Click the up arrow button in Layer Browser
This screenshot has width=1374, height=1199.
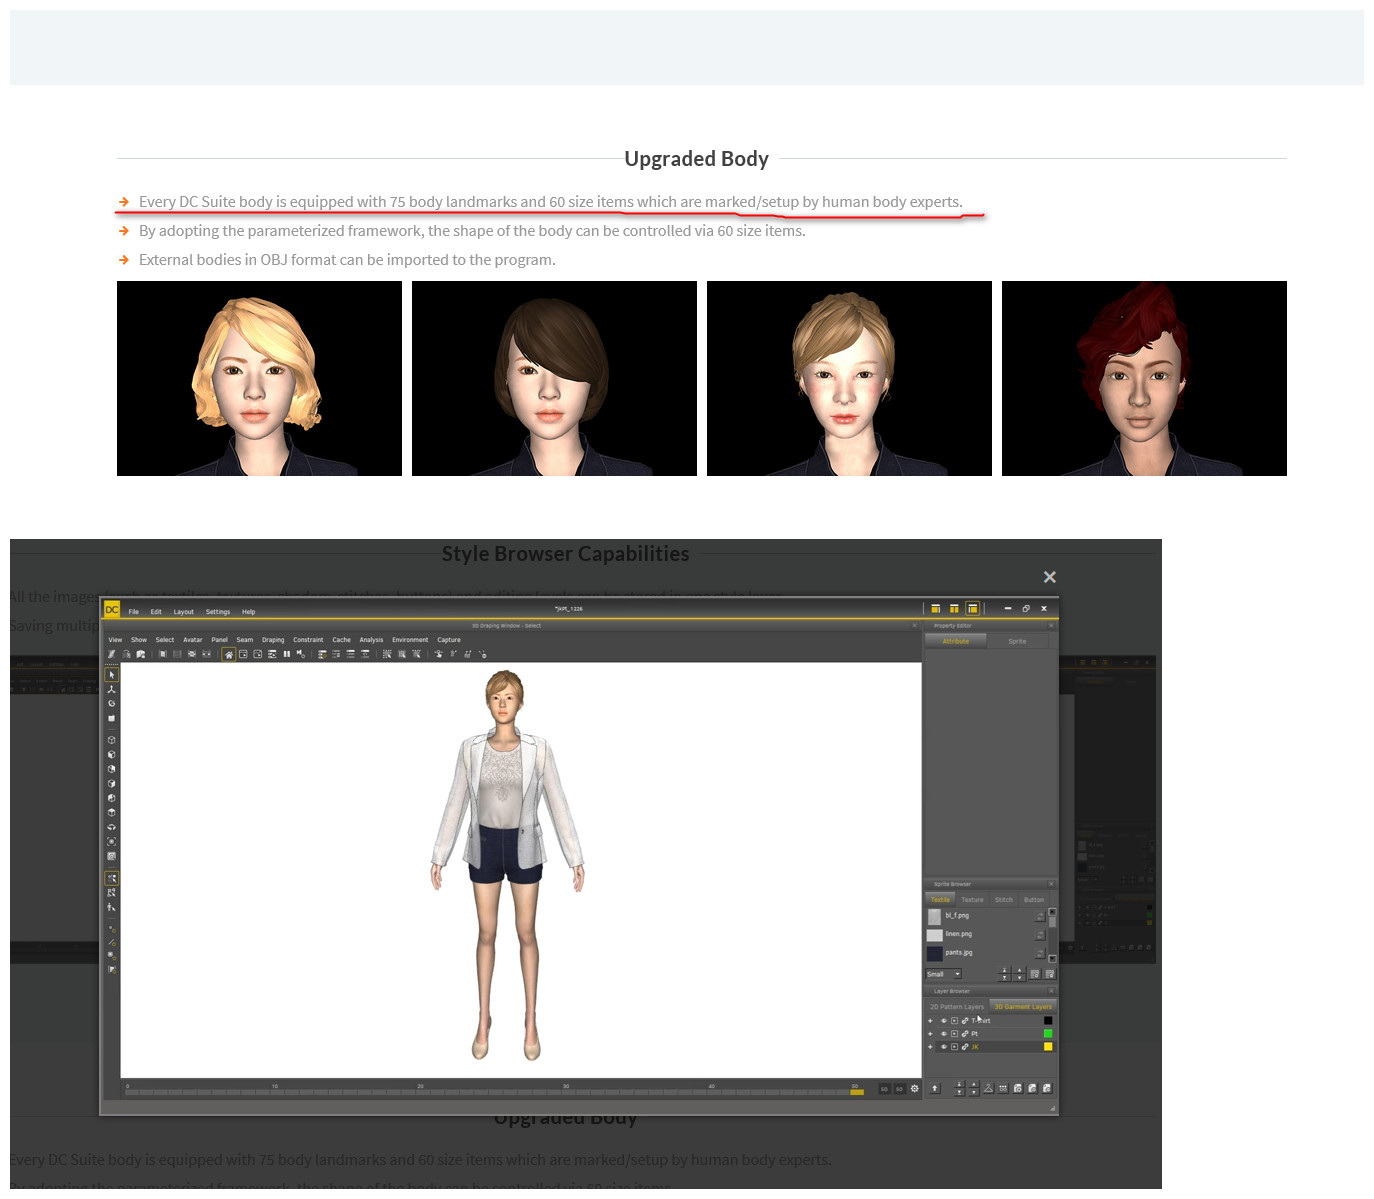tap(935, 1088)
